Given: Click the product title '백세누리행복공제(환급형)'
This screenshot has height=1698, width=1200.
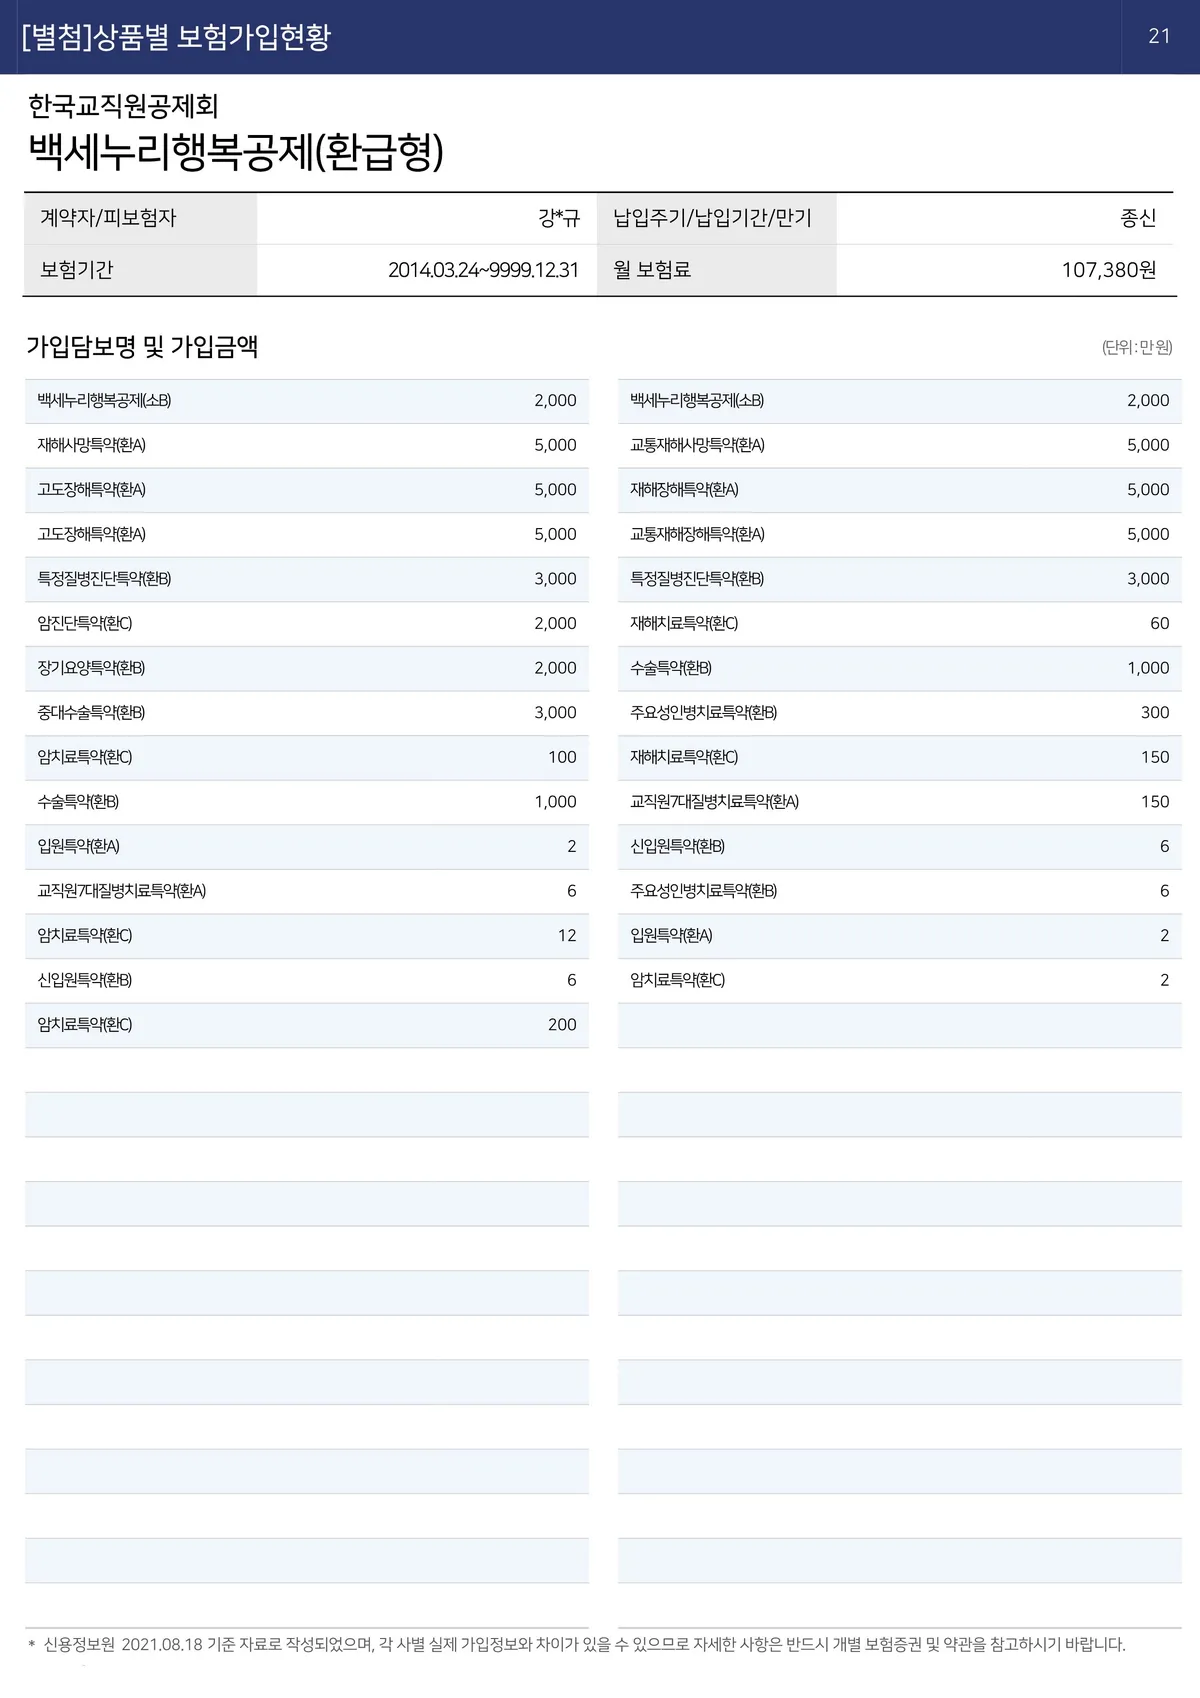Looking at the screenshot, I should coord(236,152).
